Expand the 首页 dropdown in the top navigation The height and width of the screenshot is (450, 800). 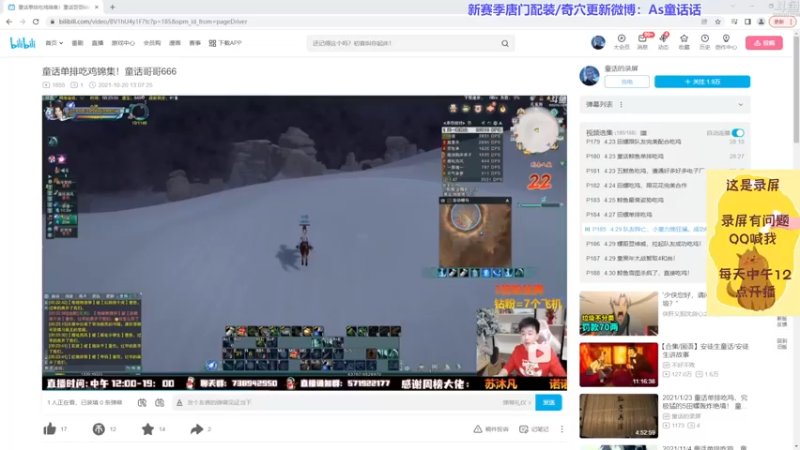pyautogui.click(x=54, y=43)
